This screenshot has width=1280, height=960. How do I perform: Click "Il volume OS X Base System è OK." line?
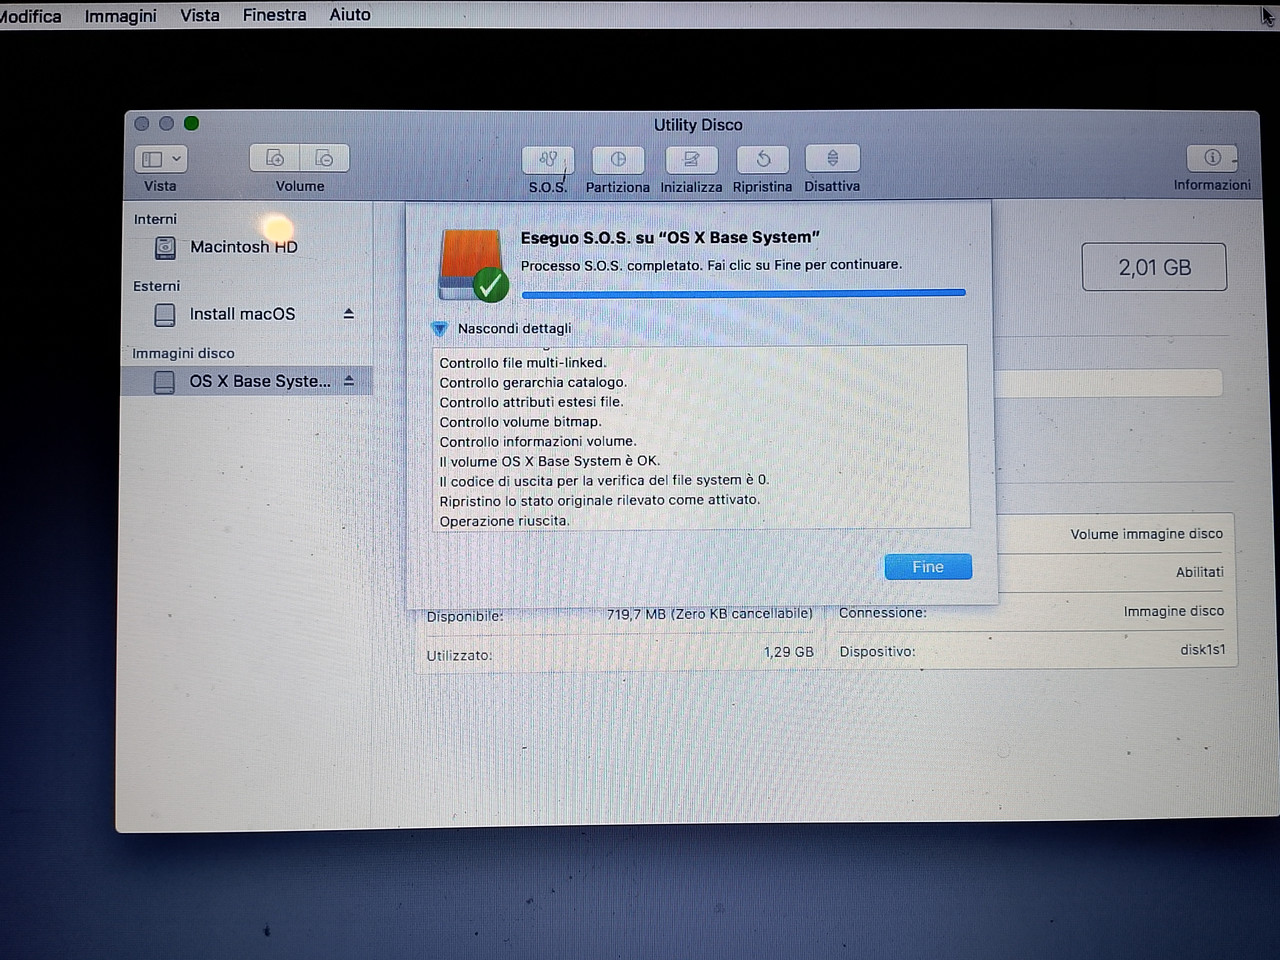click(550, 461)
